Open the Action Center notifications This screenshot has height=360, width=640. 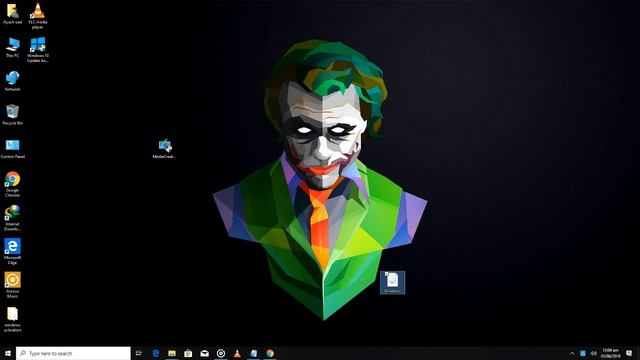629,353
